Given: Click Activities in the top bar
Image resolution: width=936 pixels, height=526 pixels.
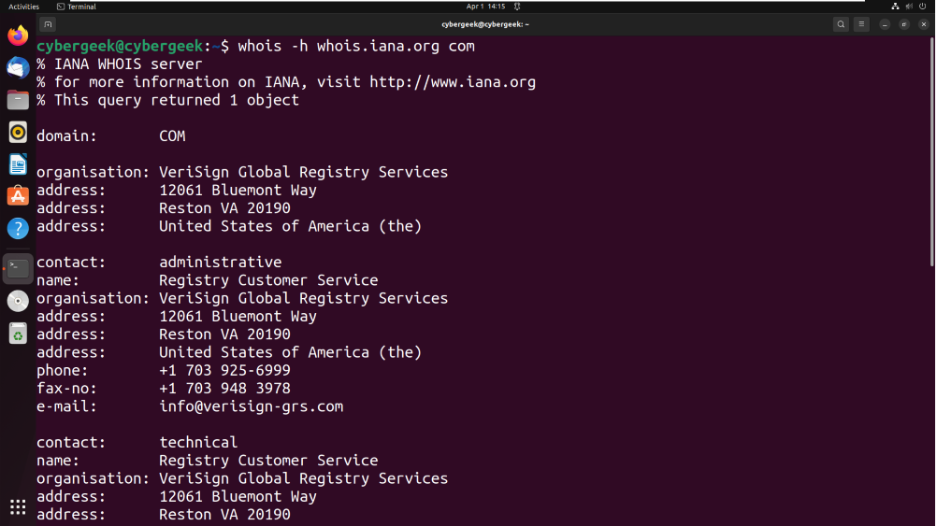Looking at the screenshot, I should pyautogui.click(x=24, y=6).
